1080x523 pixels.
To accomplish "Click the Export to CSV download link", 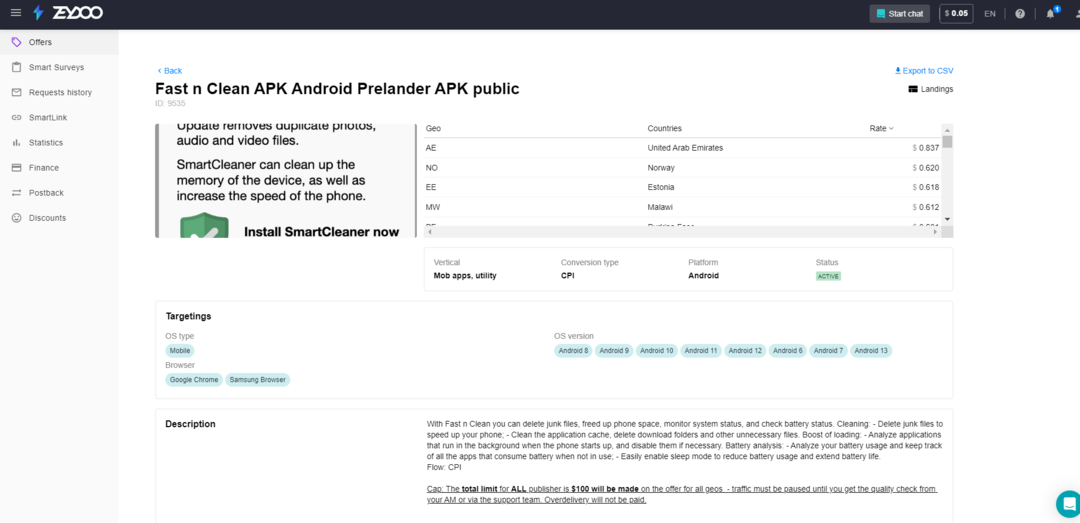I will coord(924,71).
